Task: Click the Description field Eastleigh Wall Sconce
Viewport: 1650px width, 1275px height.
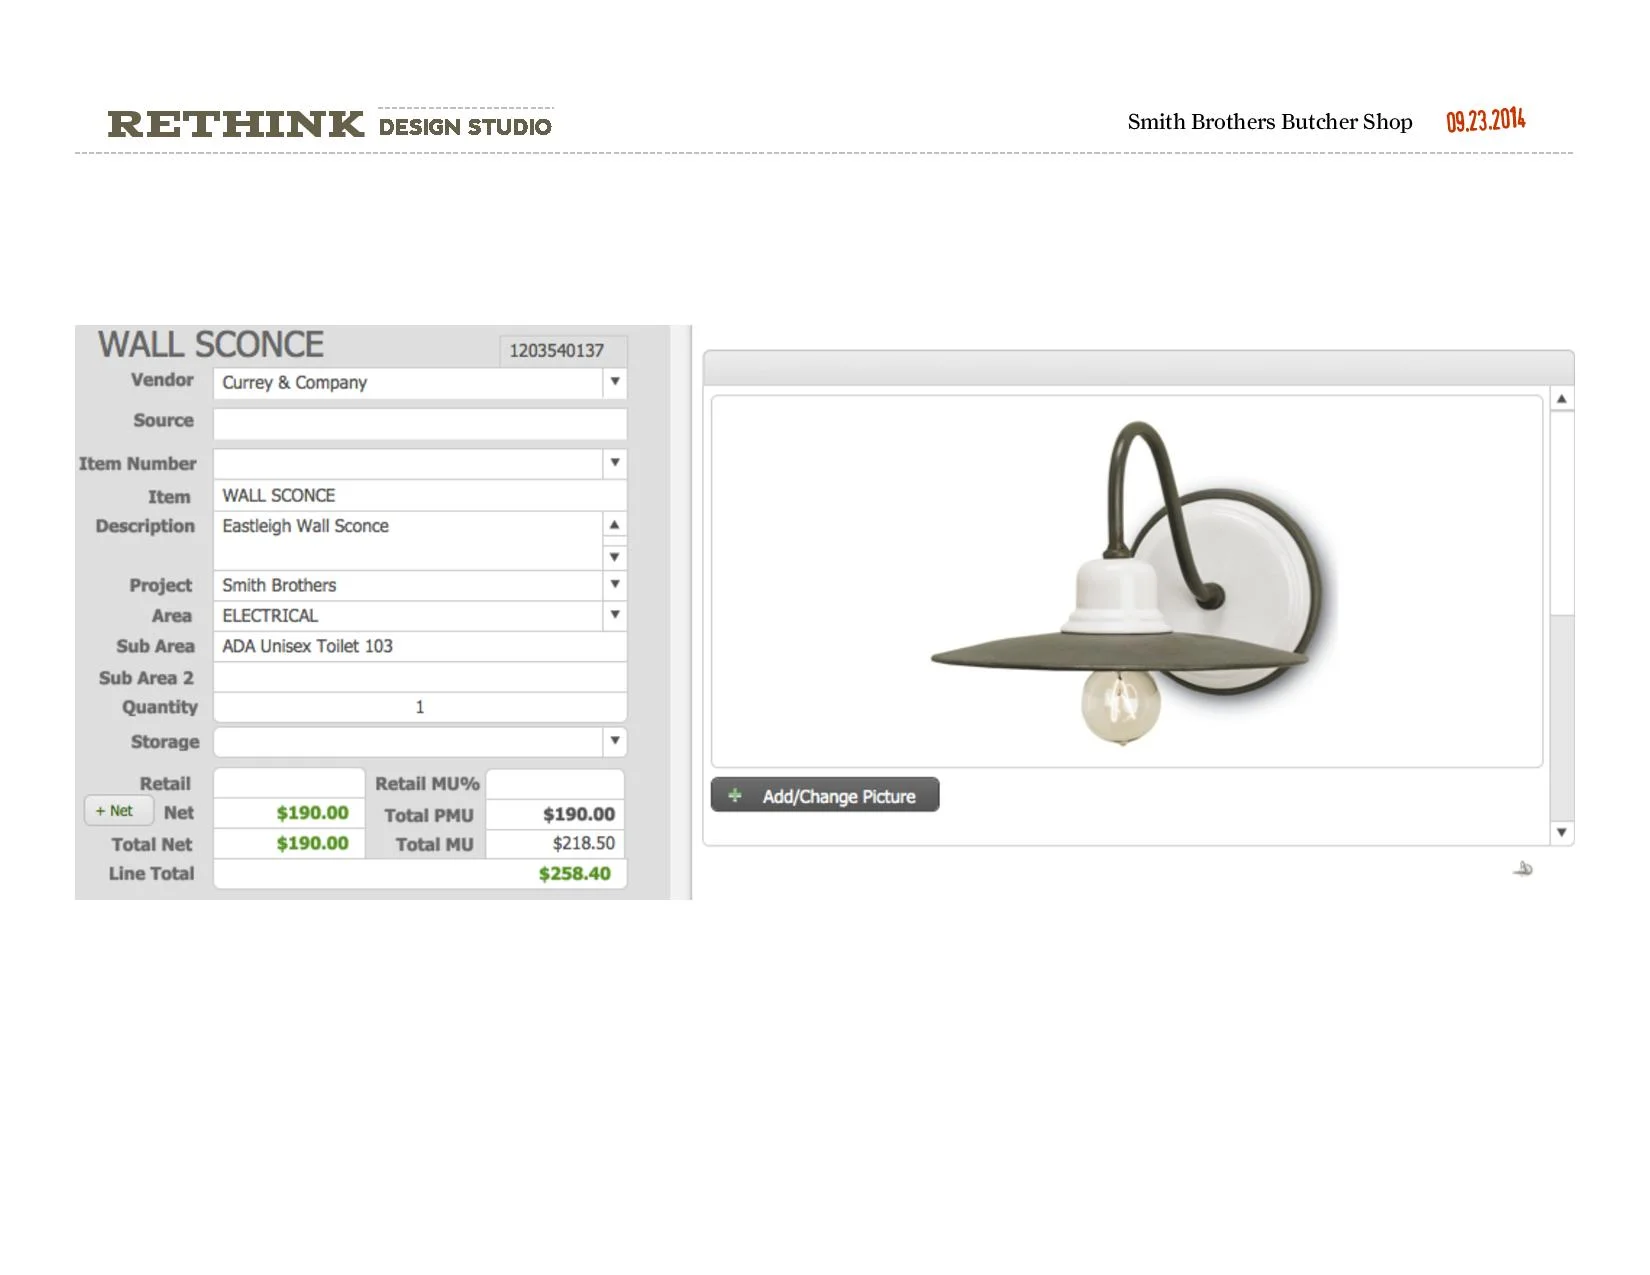Action: tap(408, 540)
